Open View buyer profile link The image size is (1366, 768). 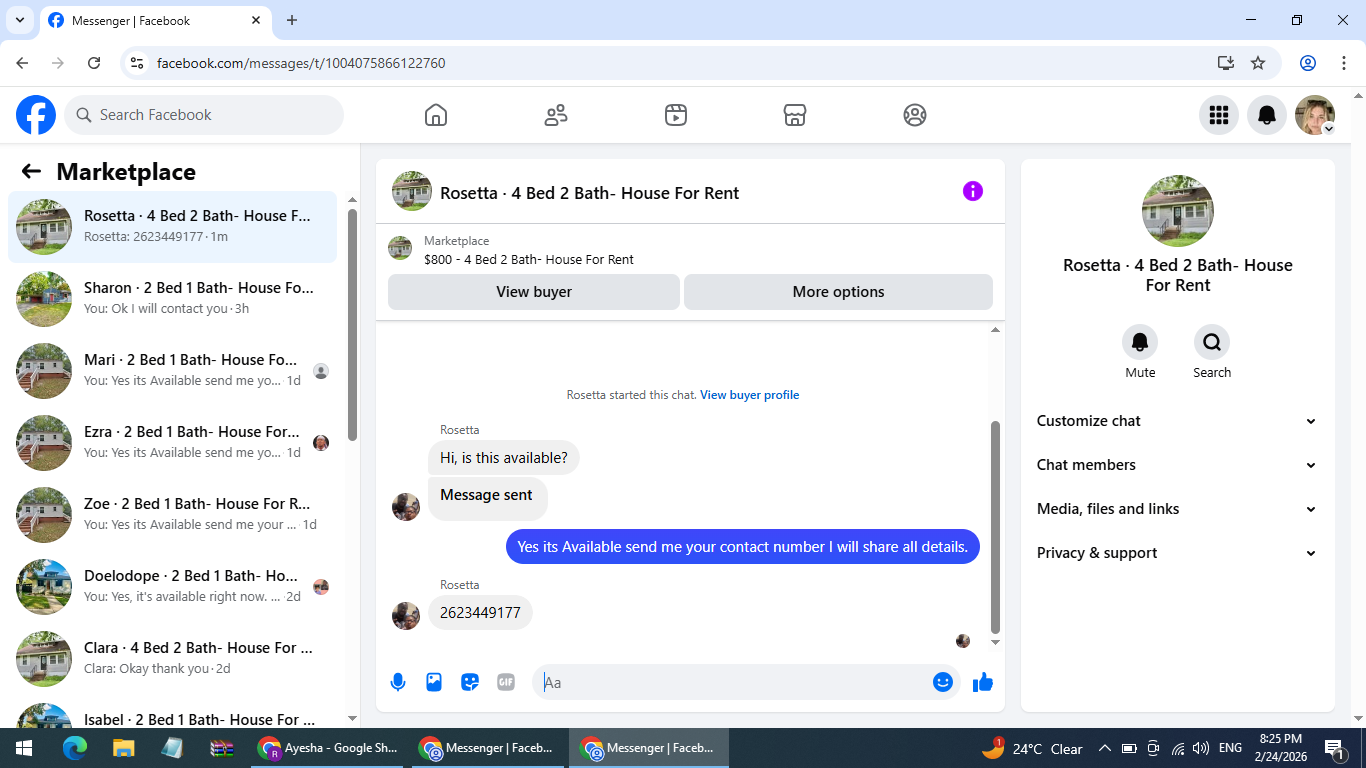[x=750, y=395]
